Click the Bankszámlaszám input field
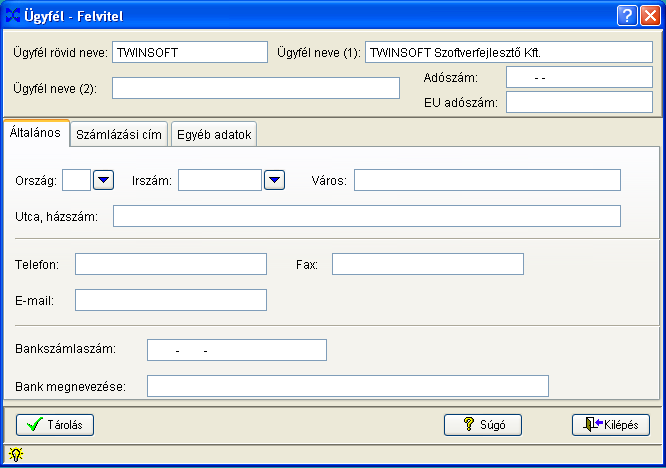The width and height of the screenshot is (666, 468). (237, 350)
